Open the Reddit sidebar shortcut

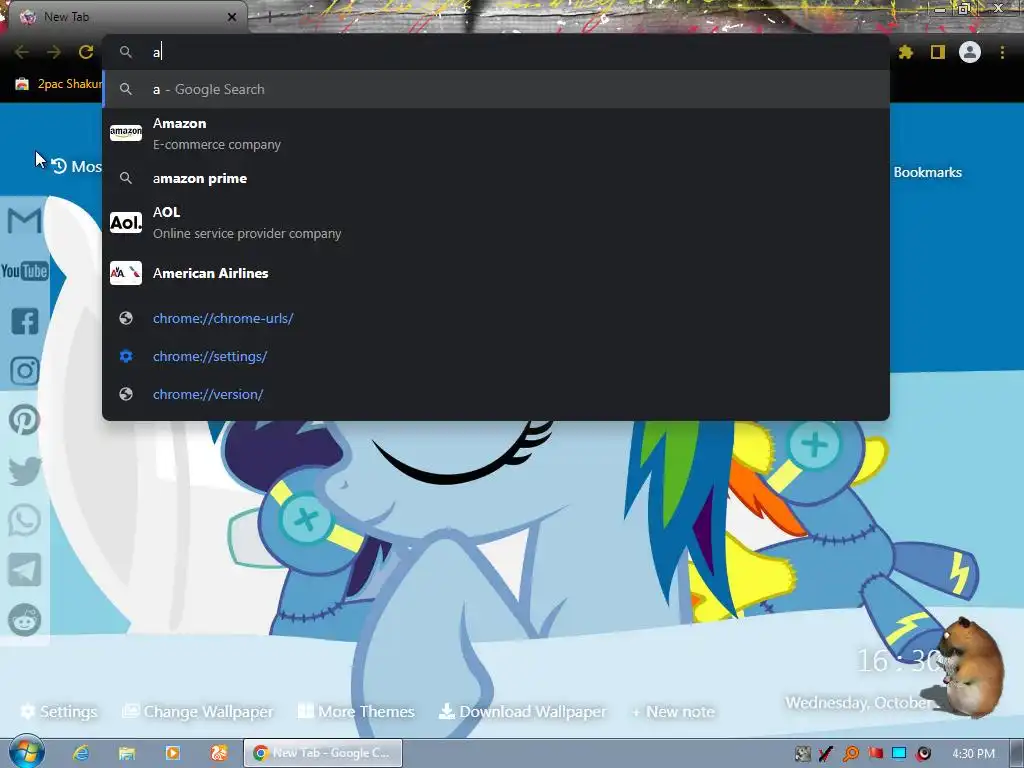(x=25, y=620)
